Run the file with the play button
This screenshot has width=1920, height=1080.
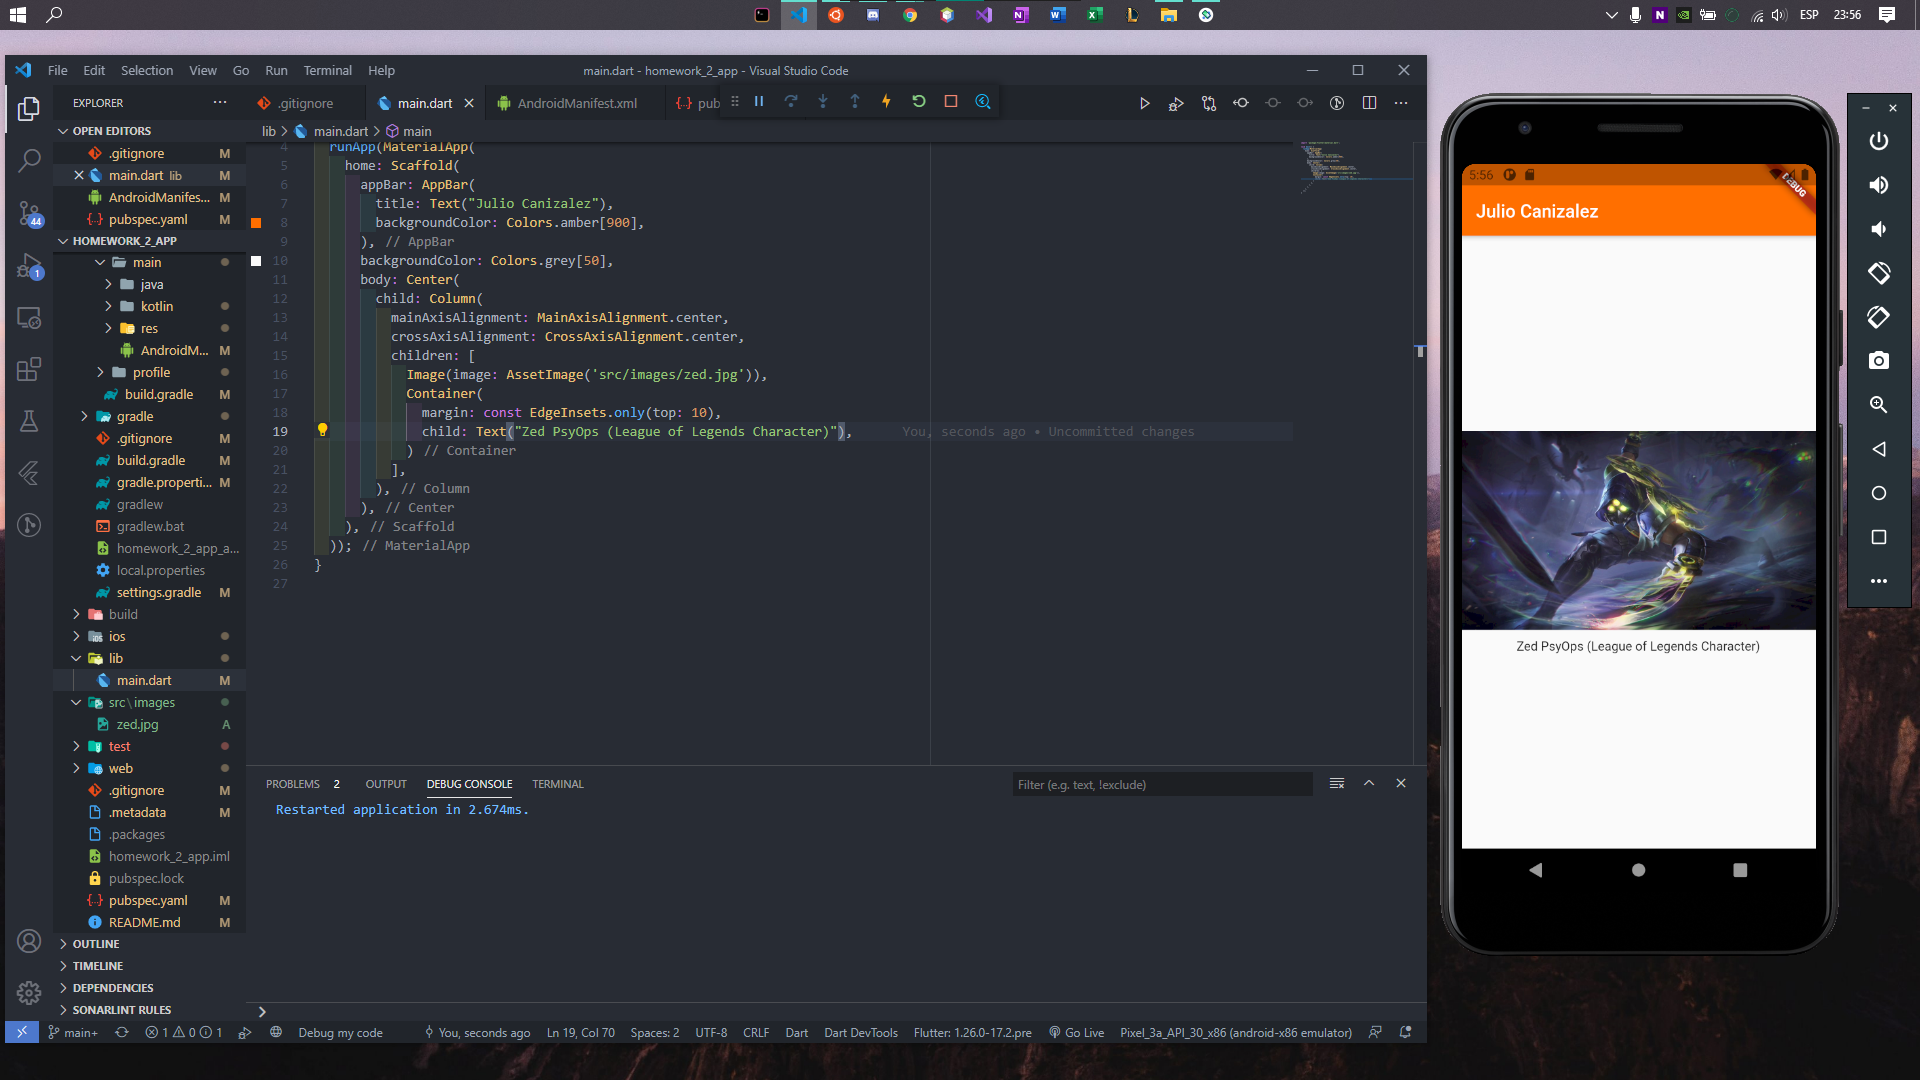pyautogui.click(x=1144, y=103)
